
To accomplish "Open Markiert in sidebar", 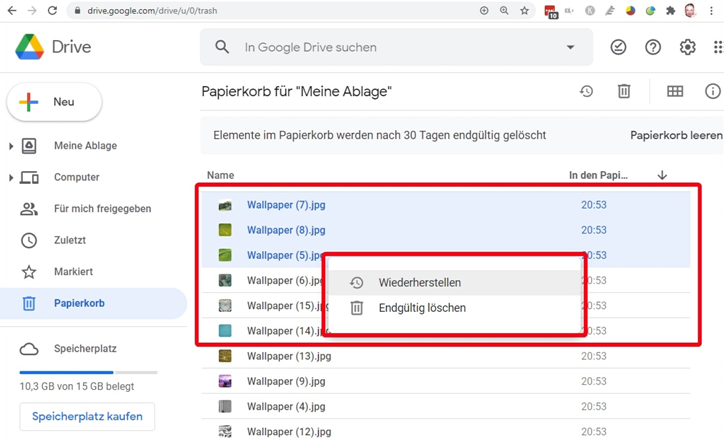I will click(73, 272).
